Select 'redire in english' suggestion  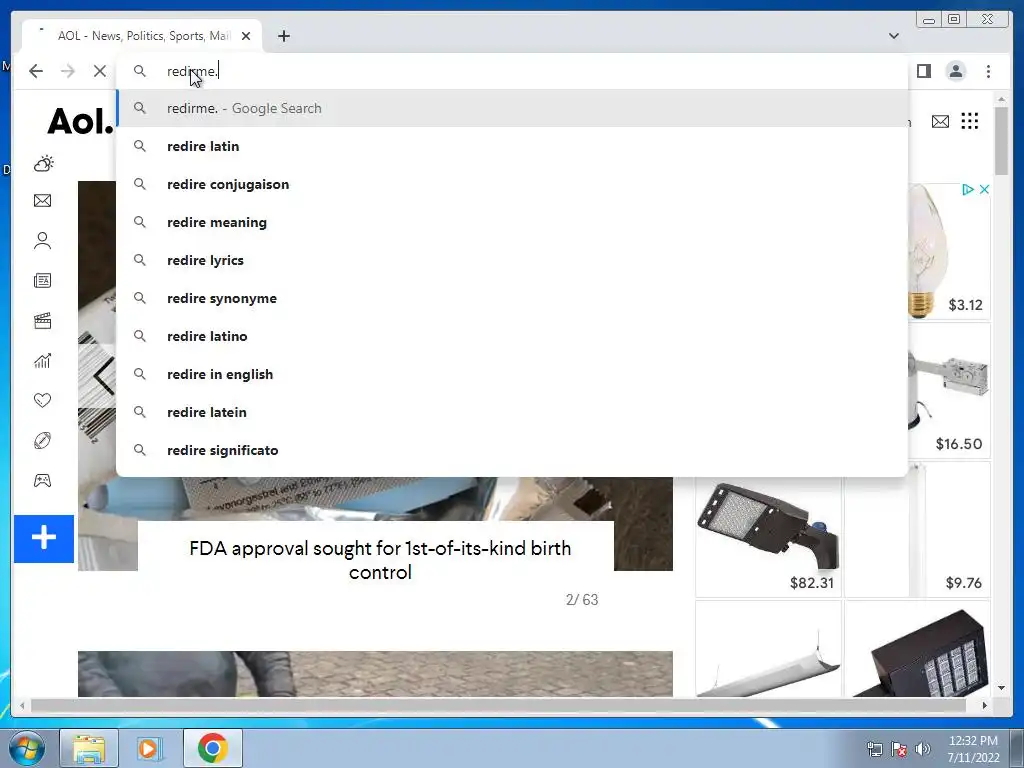[x=512, y=374]
